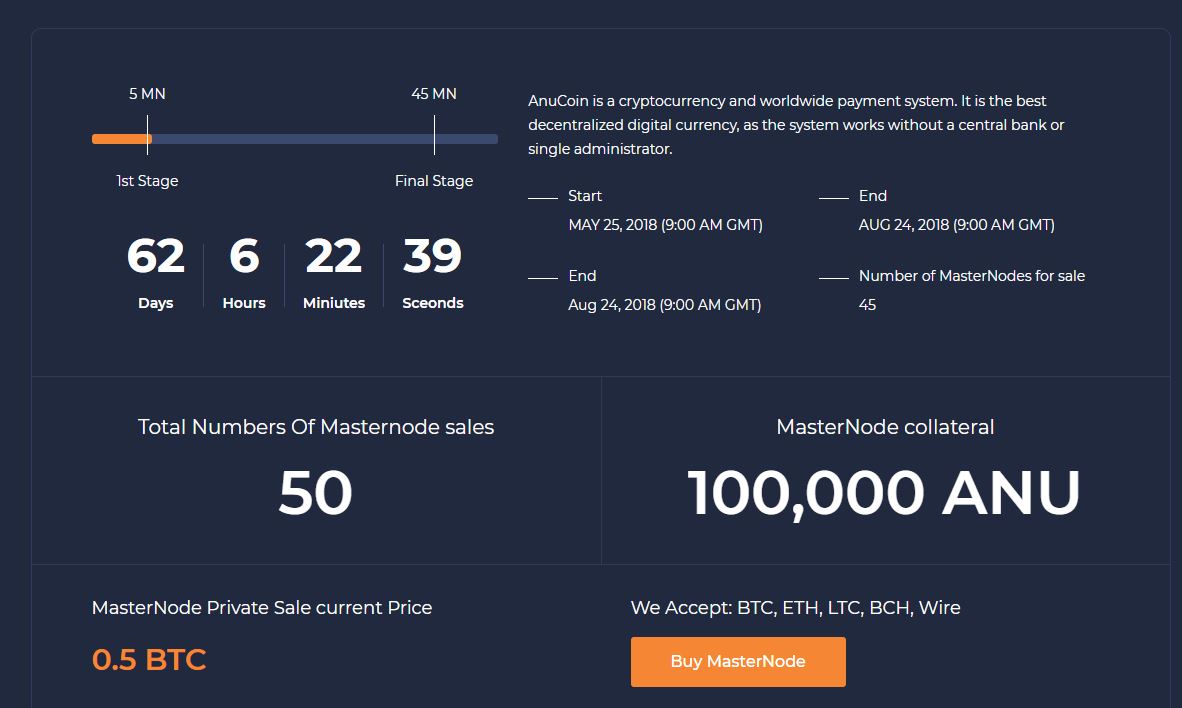The height and width of the screenshot is (708, 1182).
Task: Click the AnuCoin description paragraph
Action: [796, 124]
